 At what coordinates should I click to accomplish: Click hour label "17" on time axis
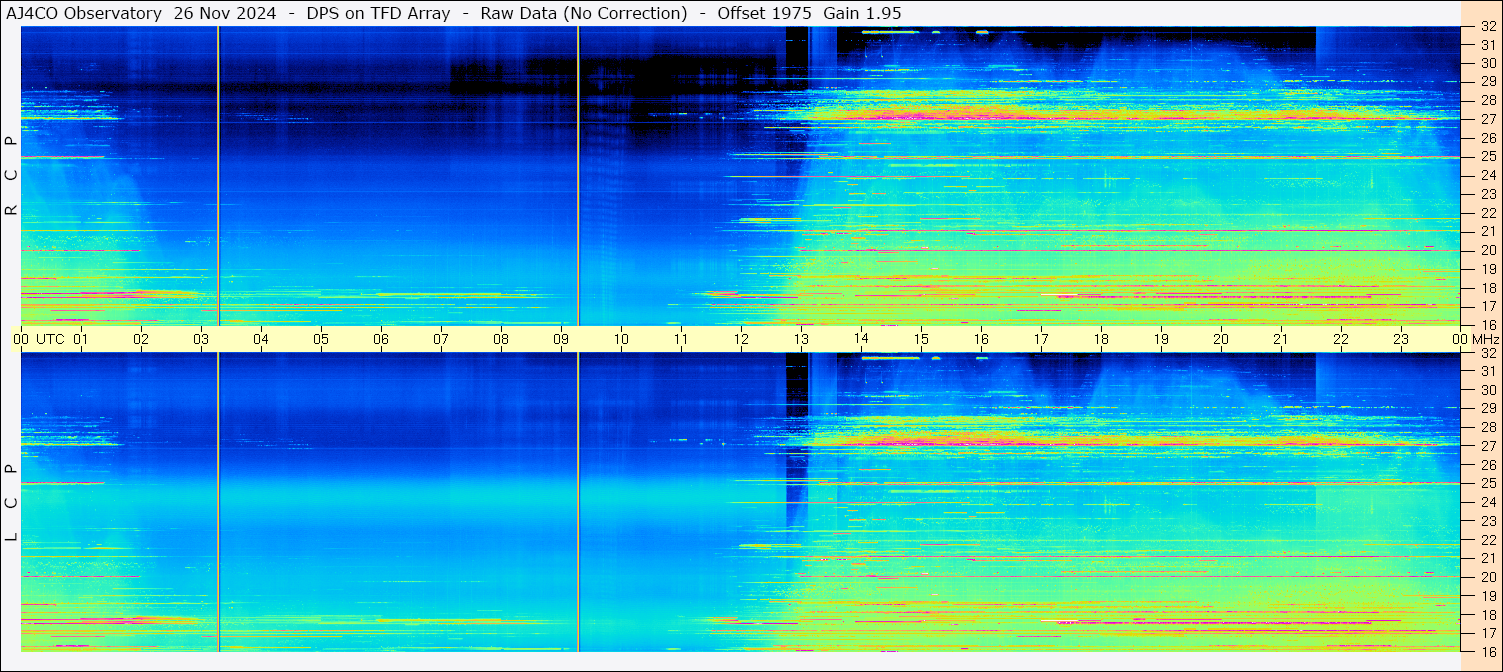pos(1041,339)
